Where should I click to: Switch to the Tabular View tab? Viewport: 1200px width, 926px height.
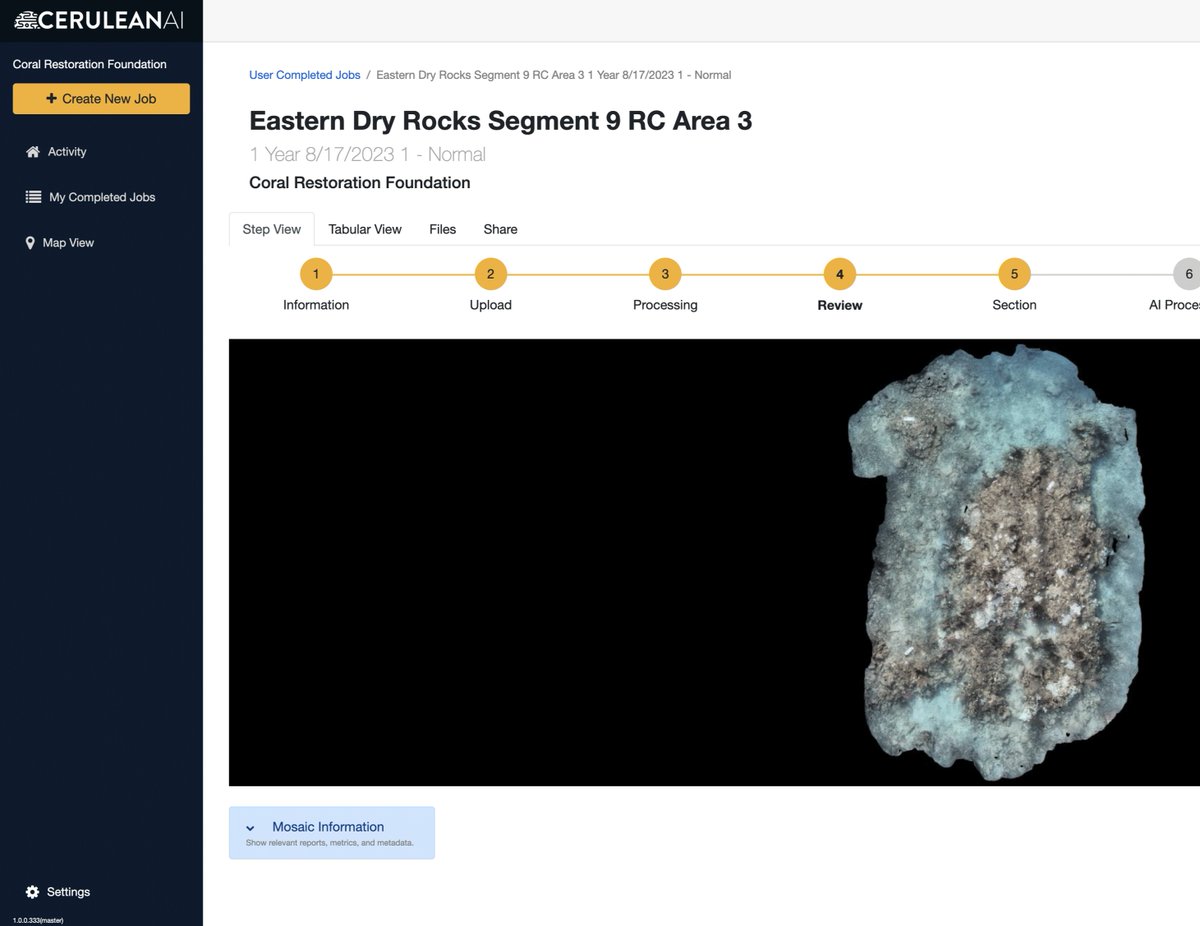(364, 229)
